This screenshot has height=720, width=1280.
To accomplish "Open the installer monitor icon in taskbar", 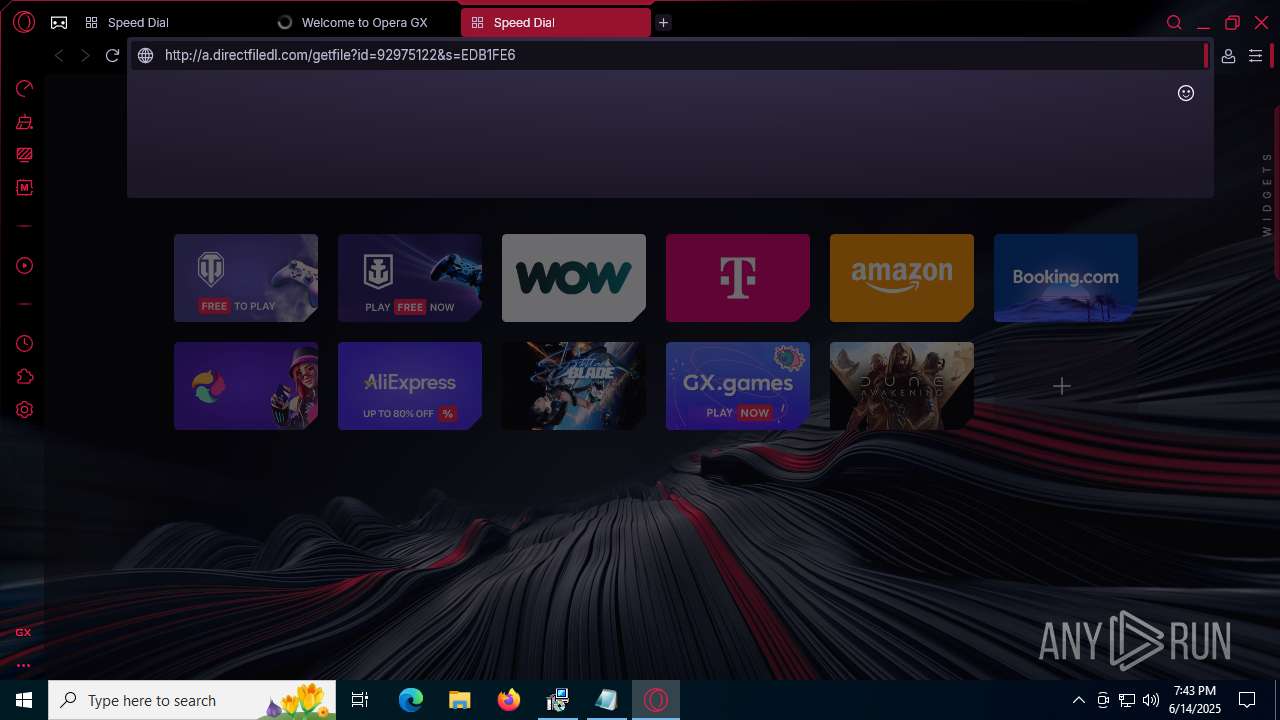I will point(558,700).
